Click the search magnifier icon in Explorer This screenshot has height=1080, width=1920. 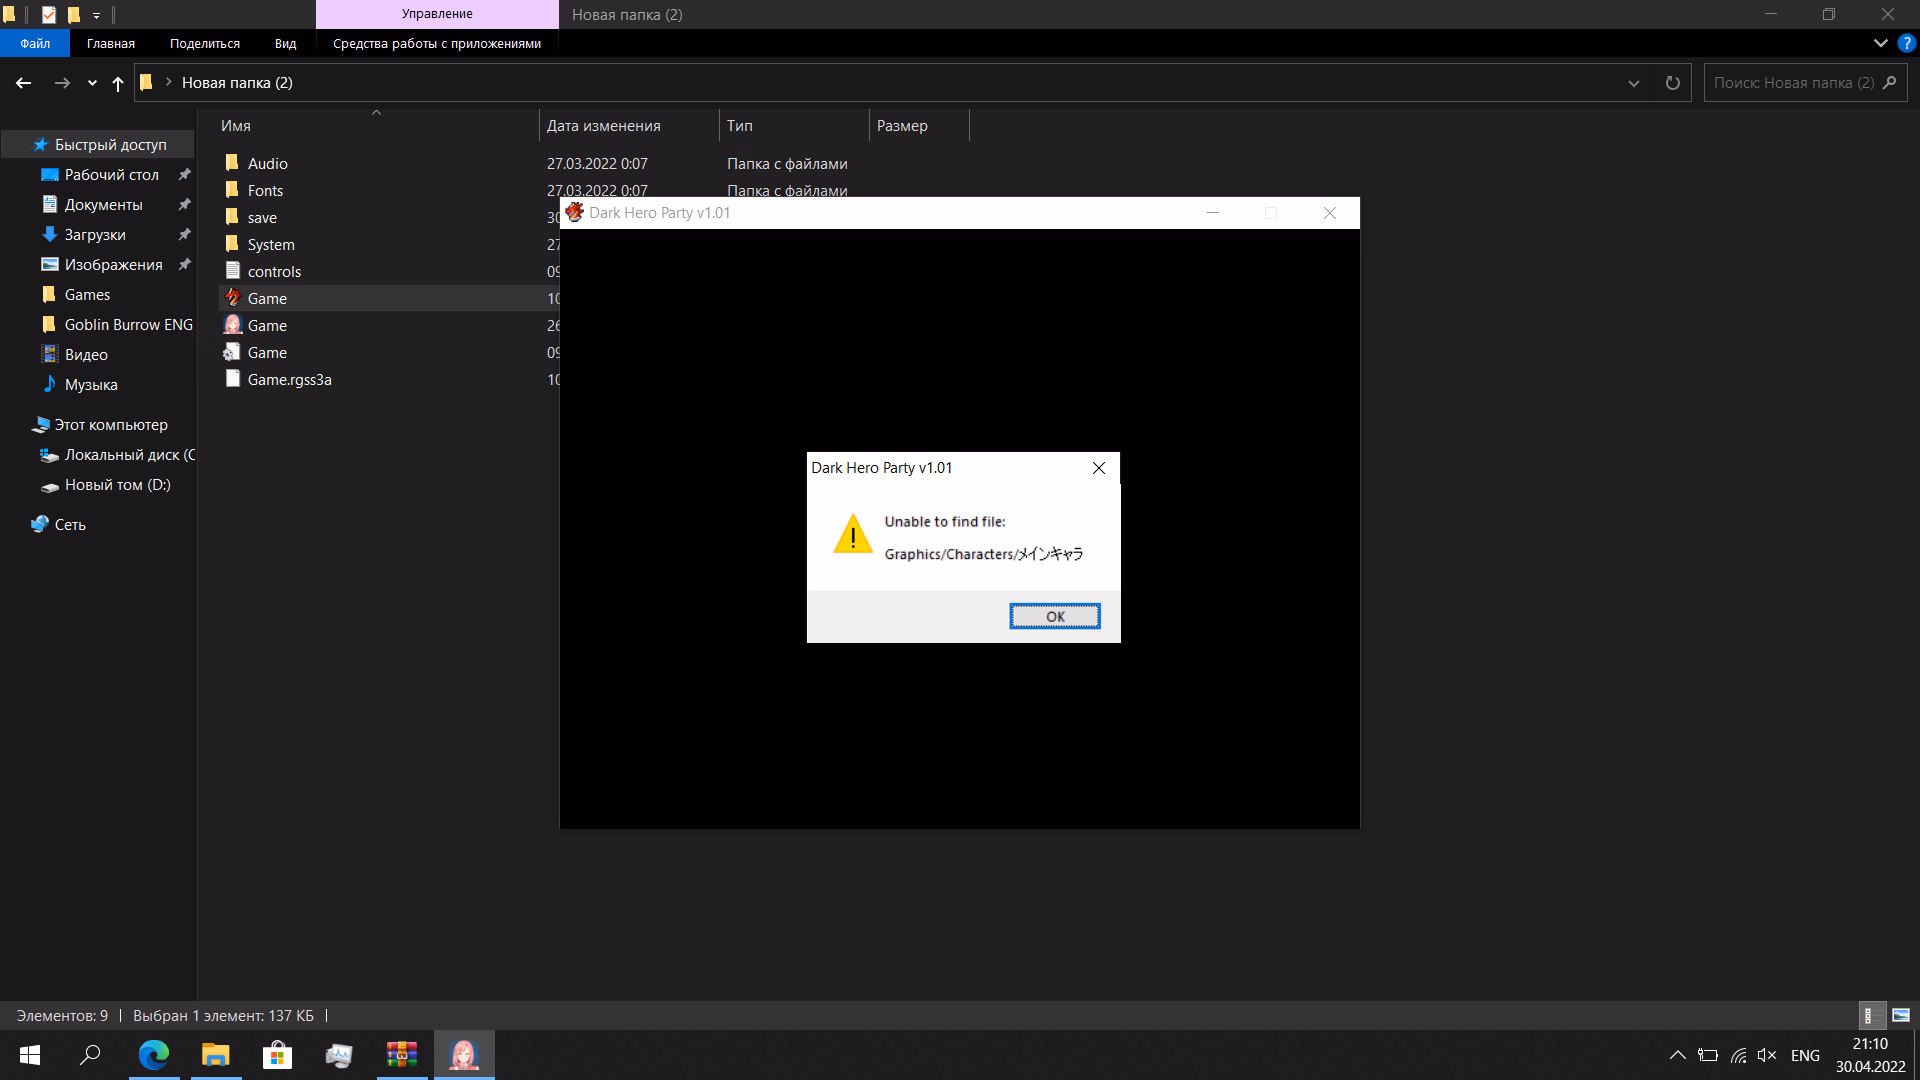pos(1889,83)
